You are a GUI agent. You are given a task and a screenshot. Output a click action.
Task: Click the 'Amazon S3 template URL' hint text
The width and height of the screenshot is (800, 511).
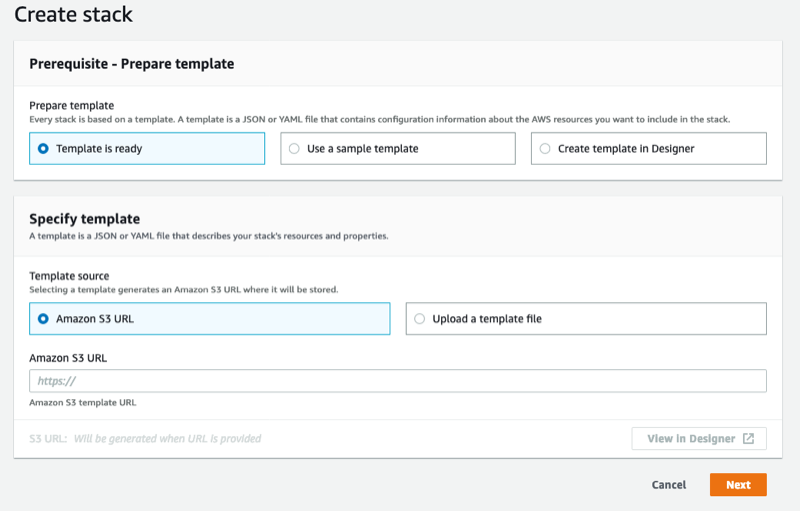click(x=83, y=402)
